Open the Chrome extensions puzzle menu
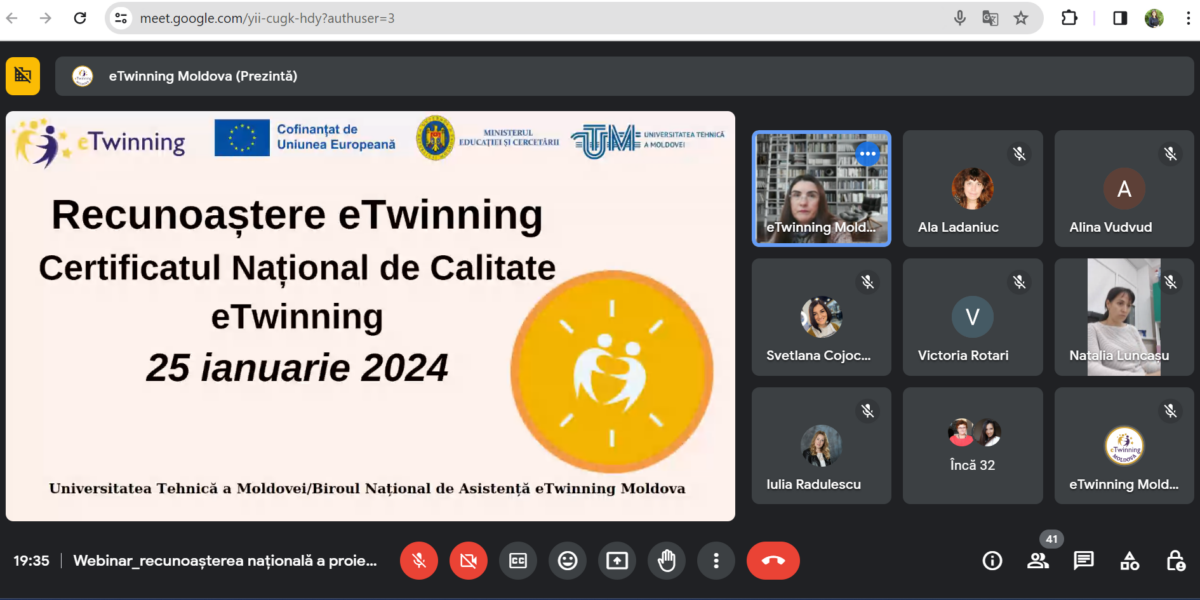The image size is (1200, 600). 1069,18
